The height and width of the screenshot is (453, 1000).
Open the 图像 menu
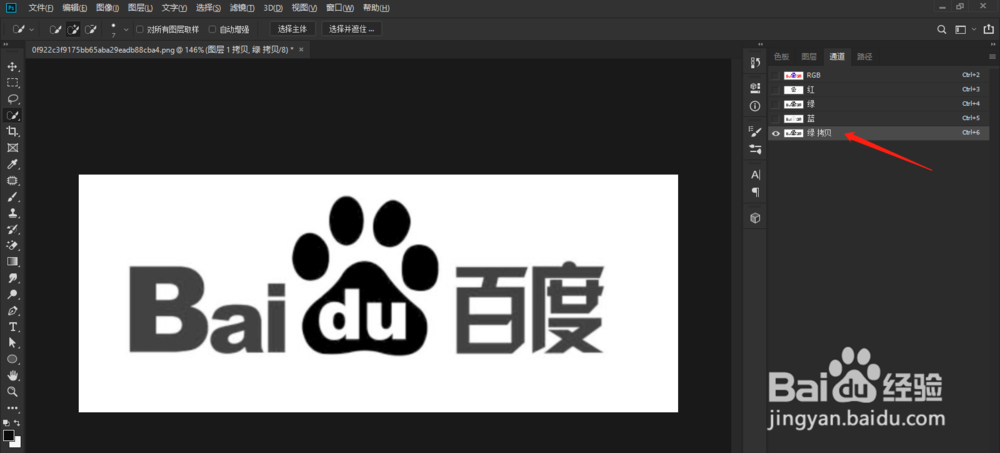pyautogui.click(x=107, y=8)
